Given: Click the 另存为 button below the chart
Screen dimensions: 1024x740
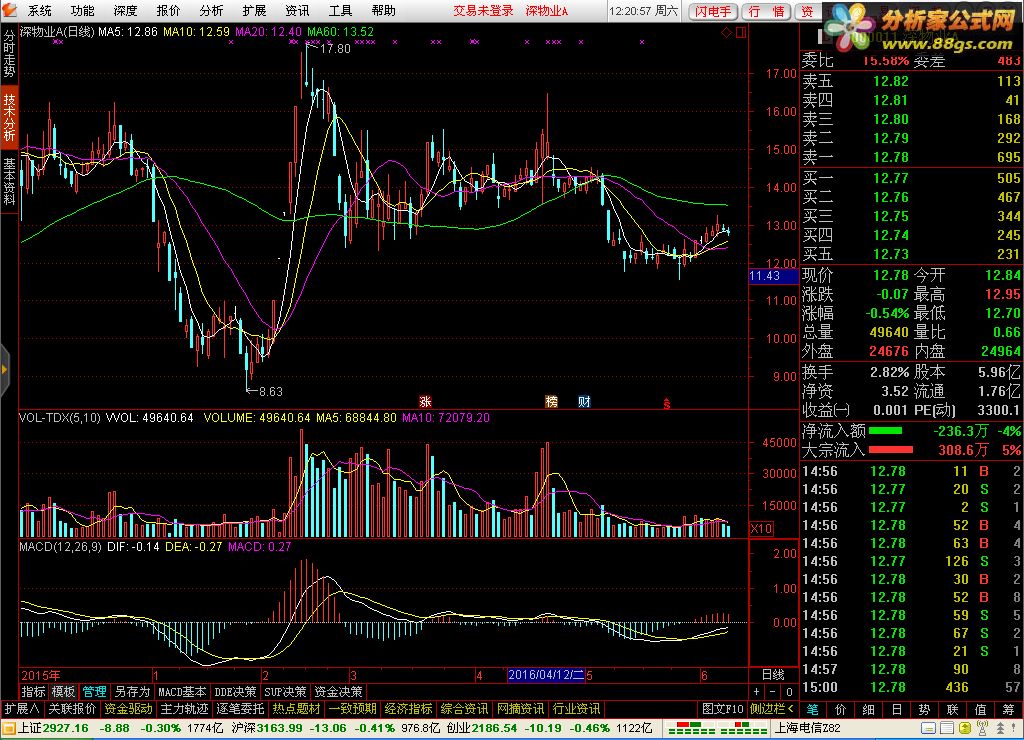Looking at the screenshot, I should point(132,692).
